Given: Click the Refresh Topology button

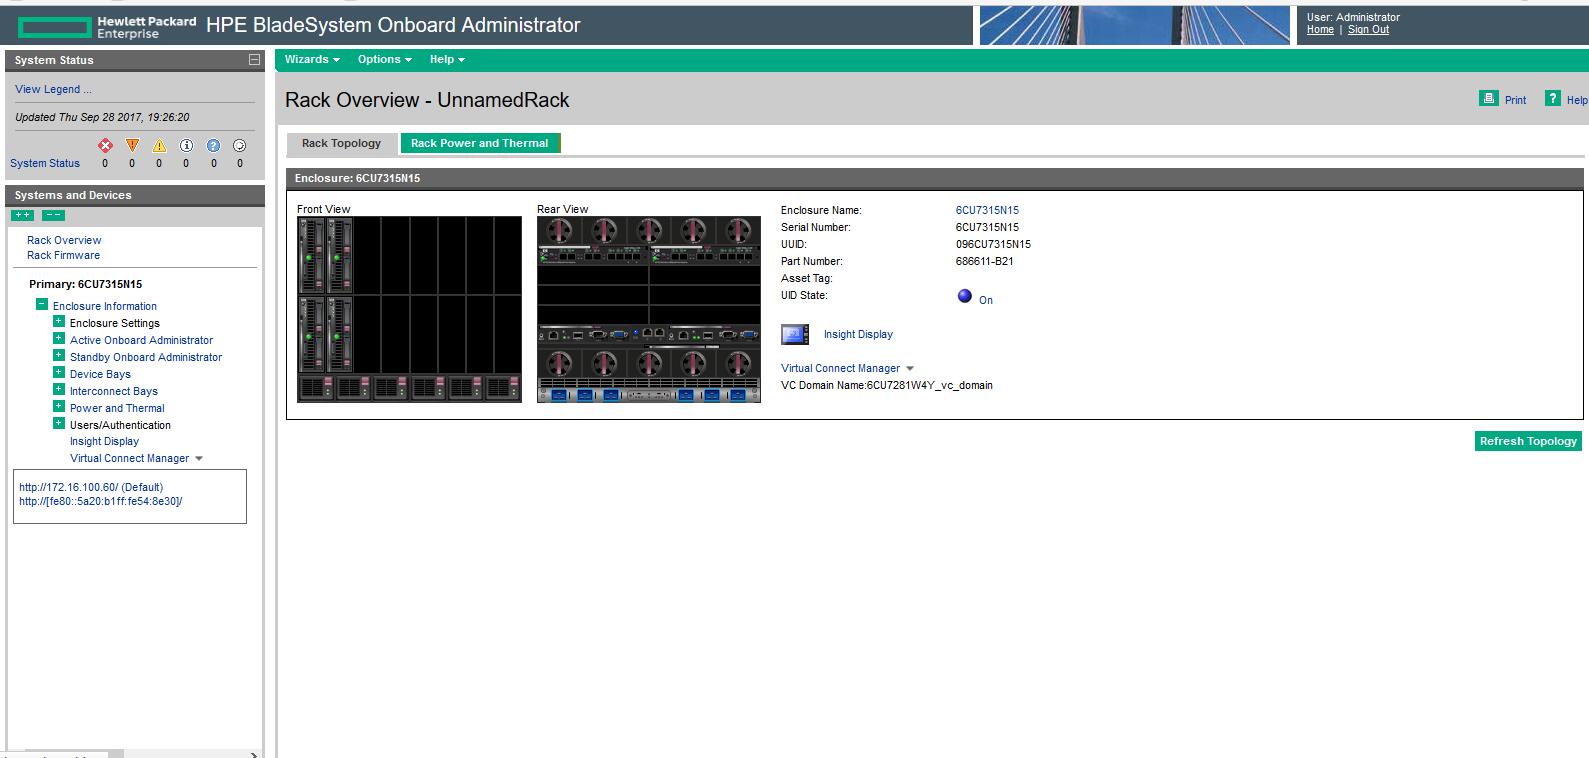Looking at the screenshot, I should 1528,441.
